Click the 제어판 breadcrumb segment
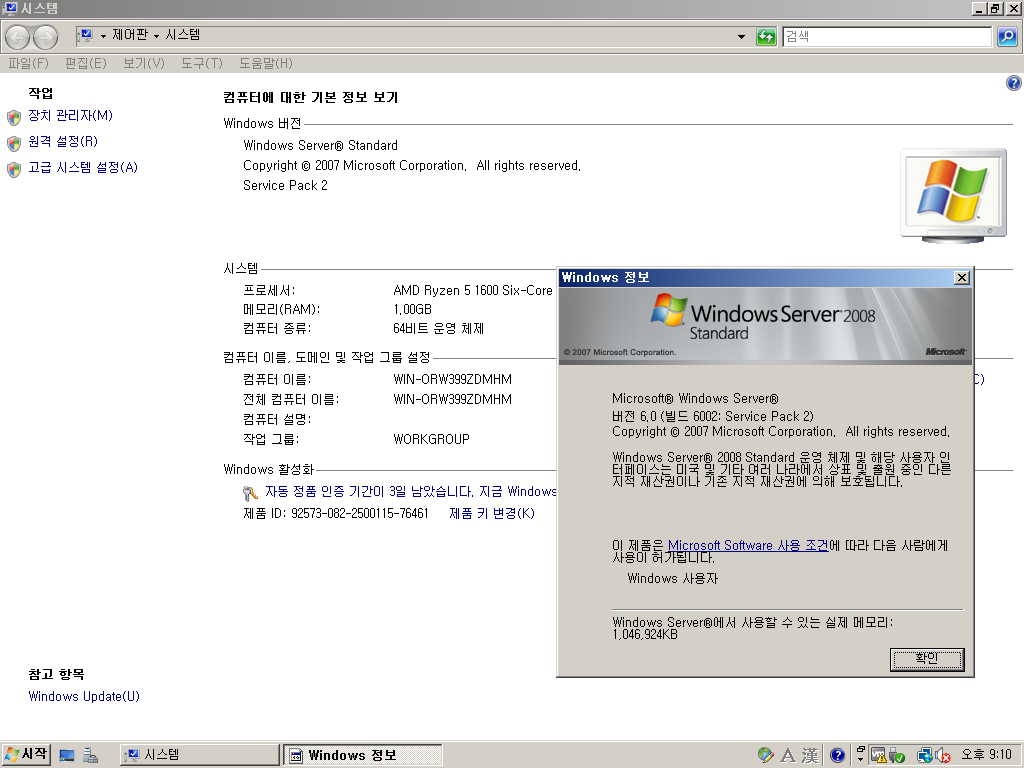The height and width of the screenshot is (768, 1024). 130,35
